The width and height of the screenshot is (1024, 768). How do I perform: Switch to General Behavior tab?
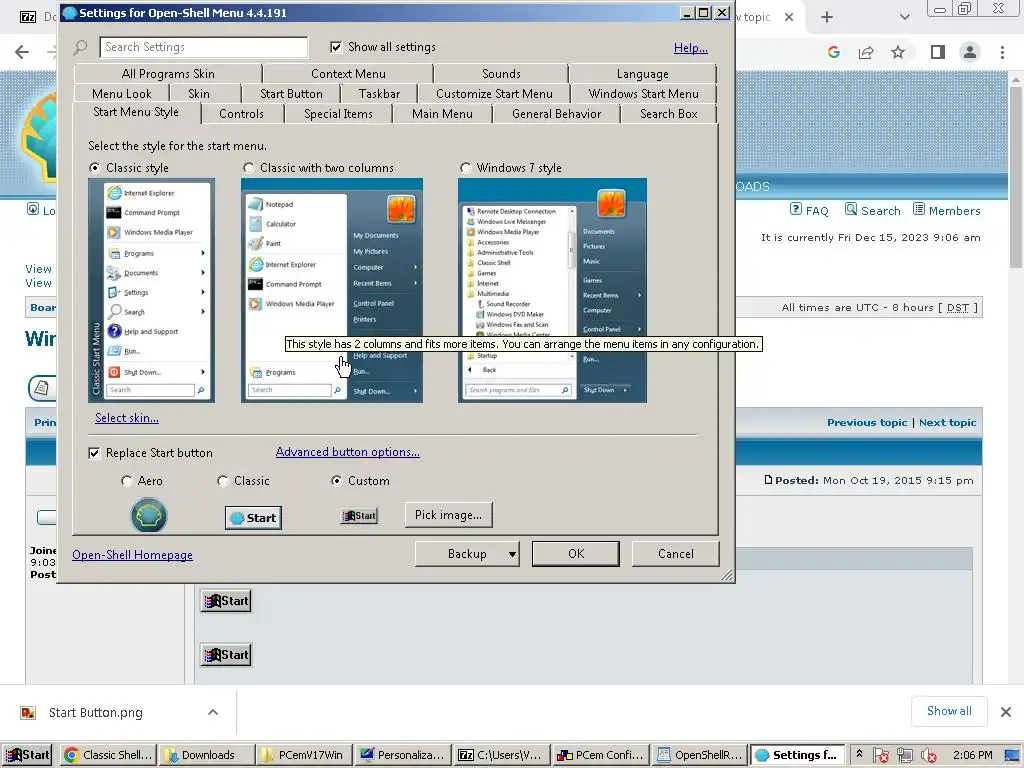point(556,114)
